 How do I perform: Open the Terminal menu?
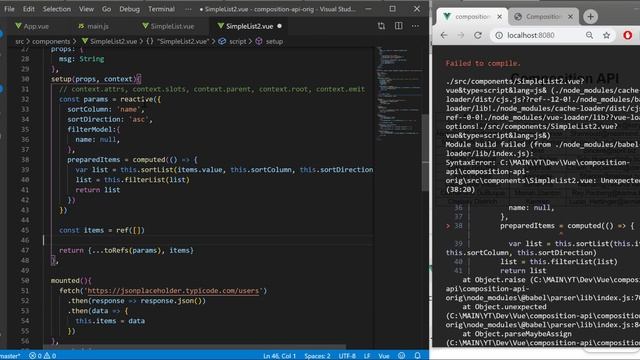click(x=161, y=9)
